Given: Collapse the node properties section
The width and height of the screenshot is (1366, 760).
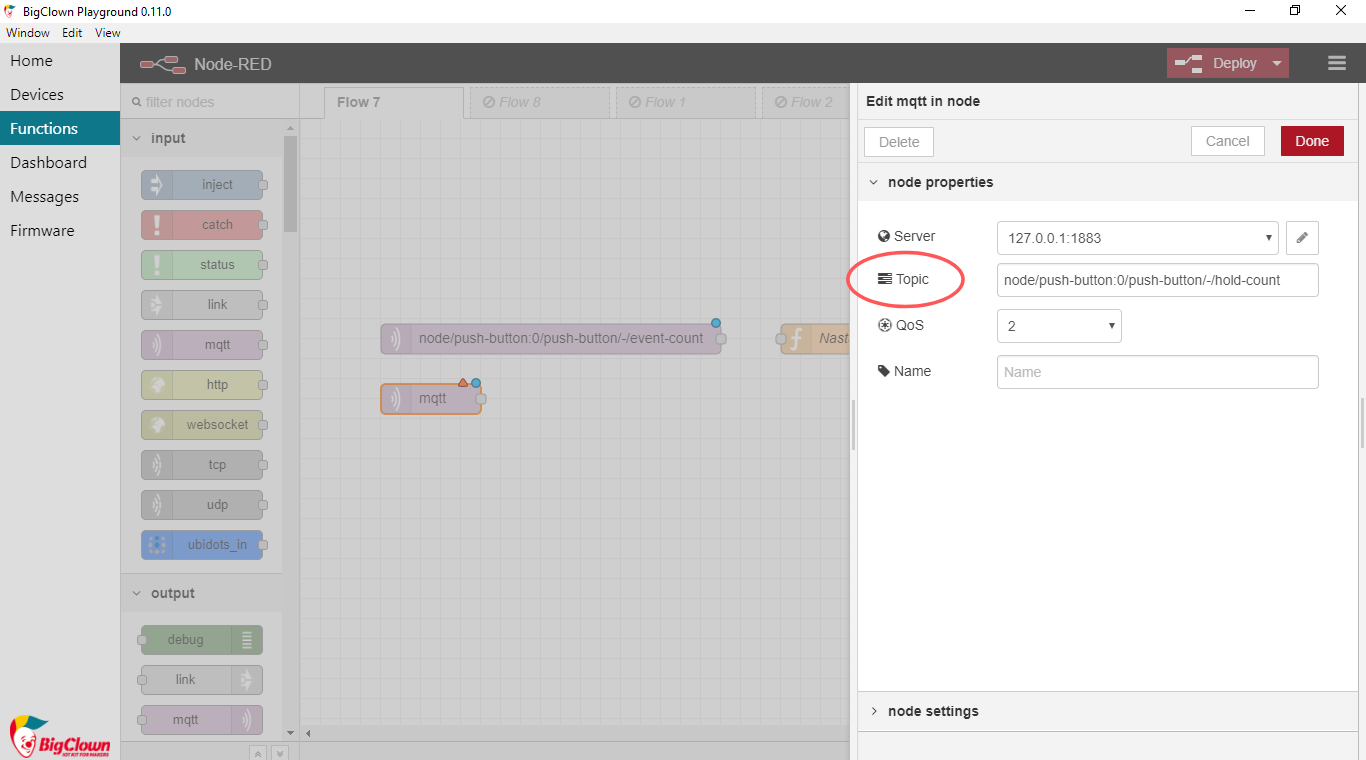Looking at the screenshot, I should pos(874,183).
